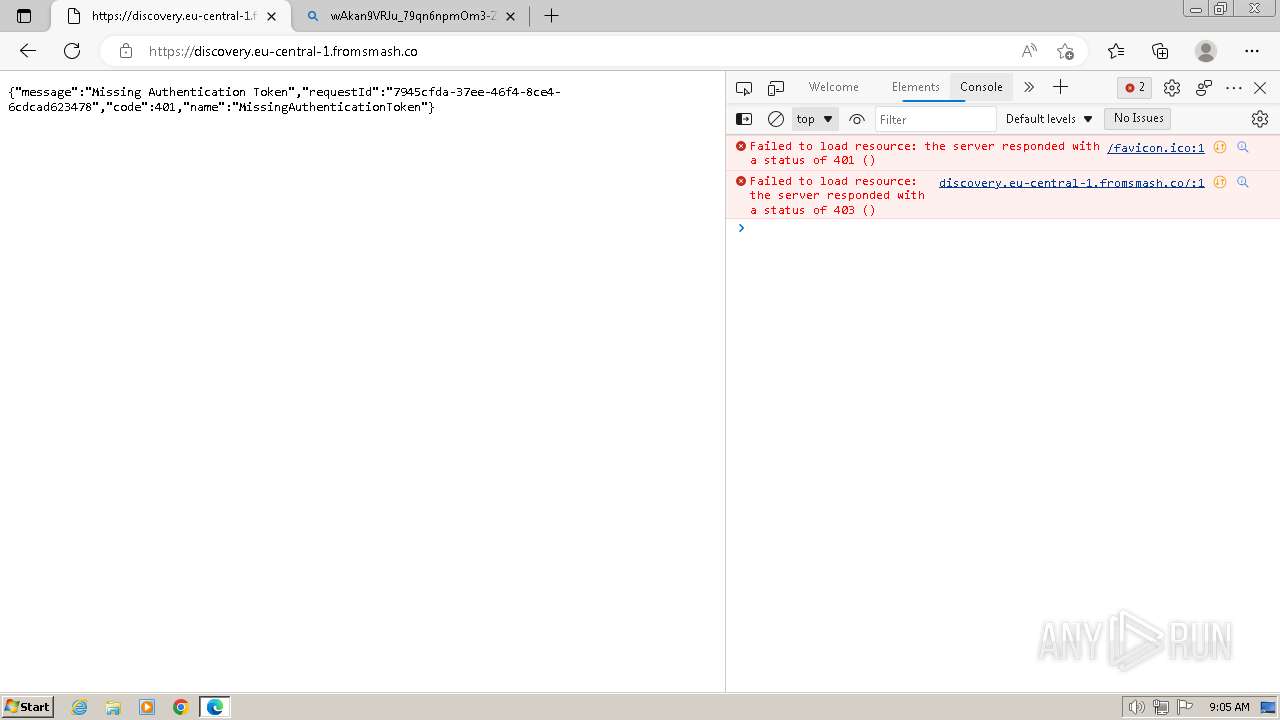The height and width of the screenshot is (720, 1280).
Task: Open the 9:05 AM system clock
Action: (x=1229, y=707)
